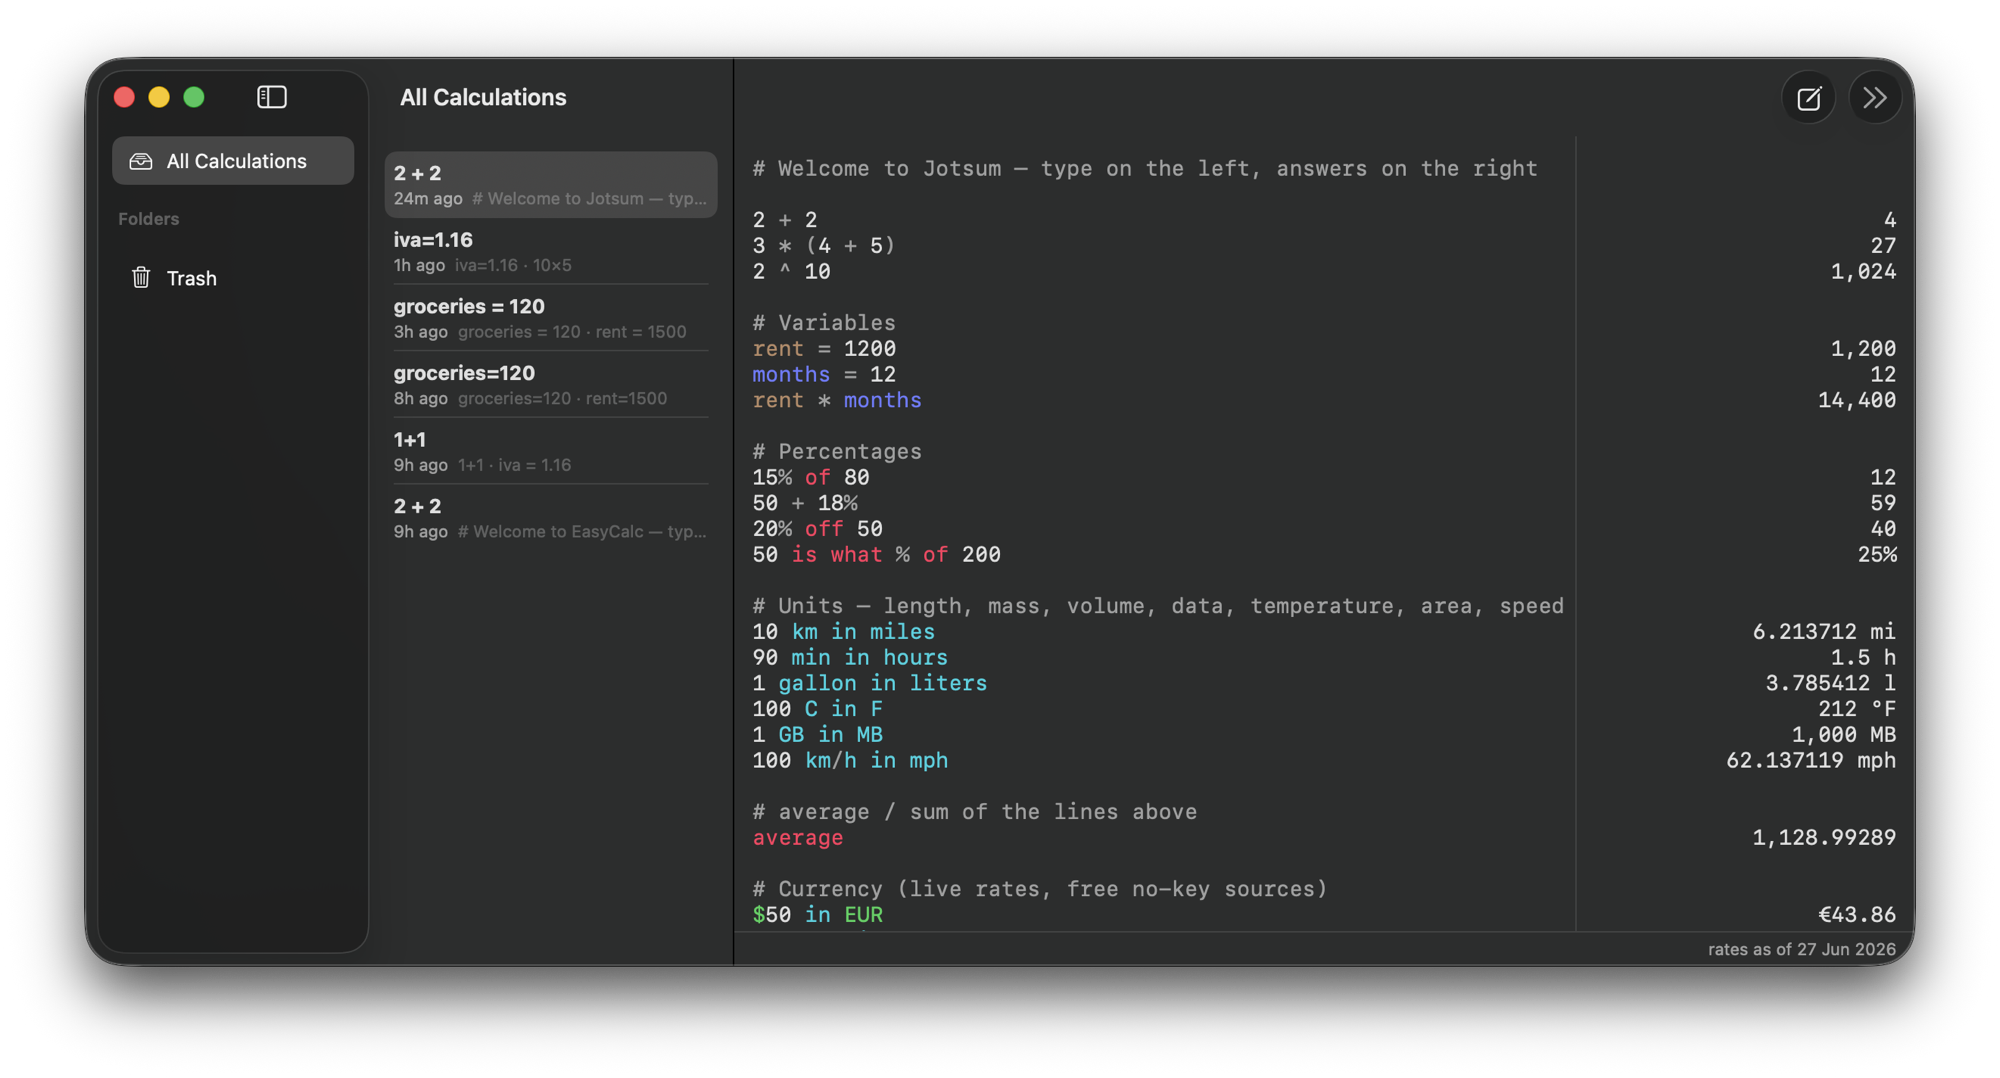Click the '# Variables' comment
Viewport: 2000px width, 1078px height.
[x=824, y=322]
